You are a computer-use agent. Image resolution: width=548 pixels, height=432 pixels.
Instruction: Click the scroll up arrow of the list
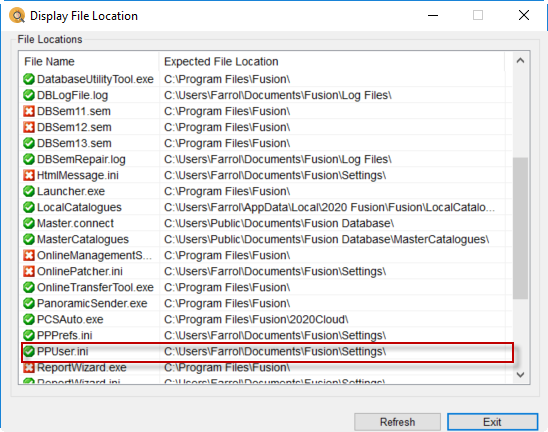[520, 61]
